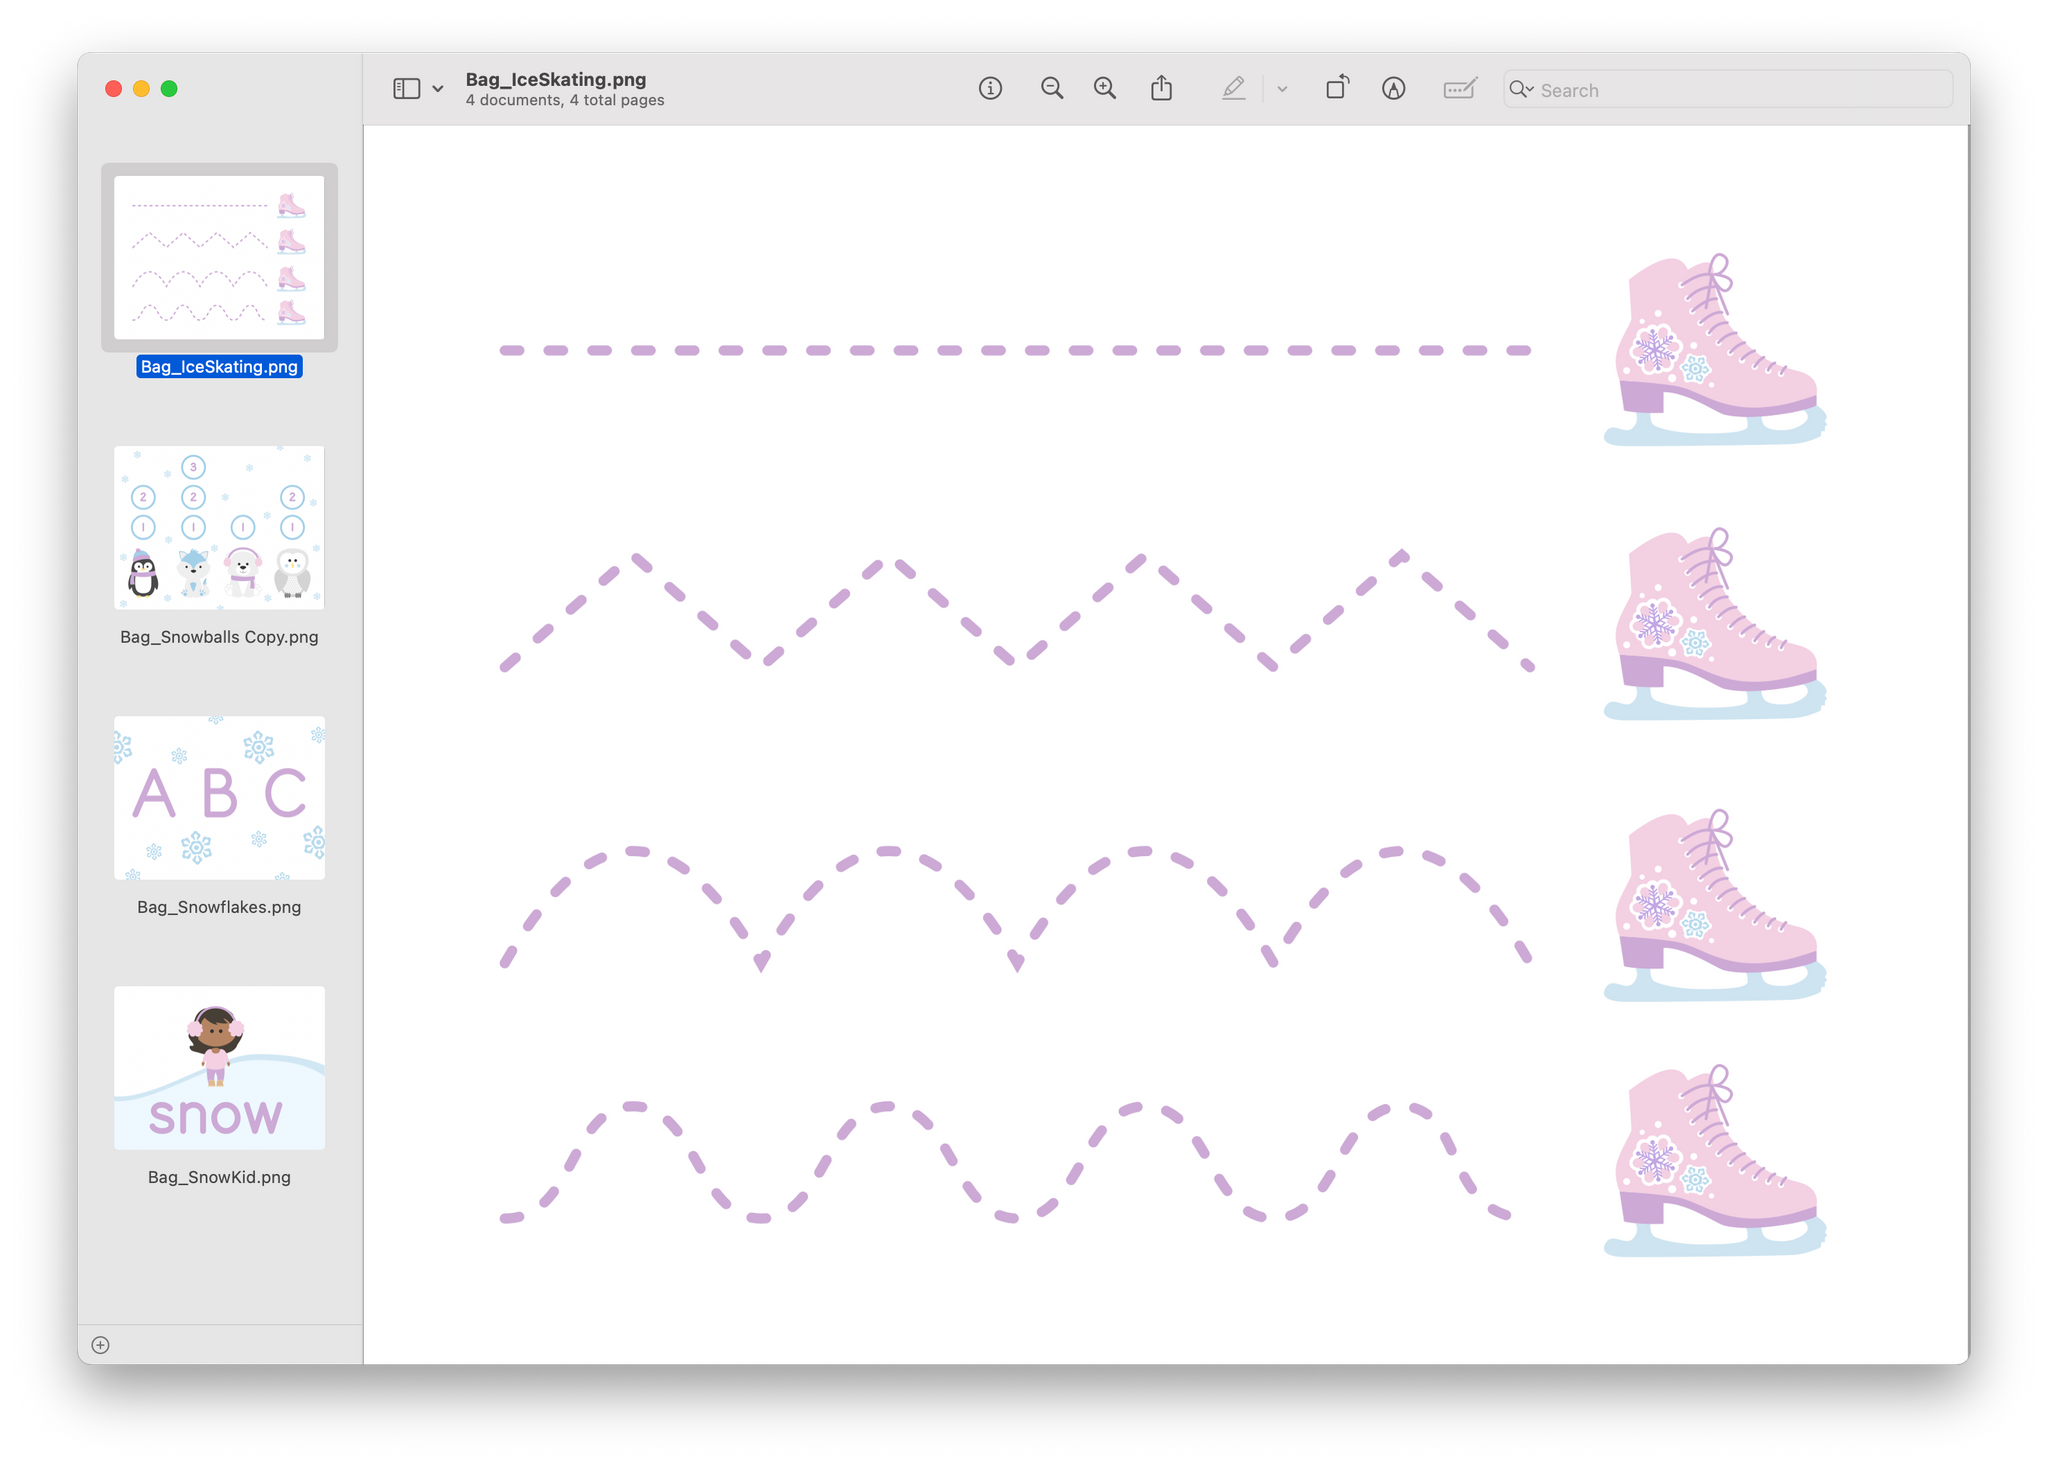The image size is (2048, 1467).
Task: Select the Bag_Snowflakes.png ABC thumbnail
Action: (x=219, y=798)
